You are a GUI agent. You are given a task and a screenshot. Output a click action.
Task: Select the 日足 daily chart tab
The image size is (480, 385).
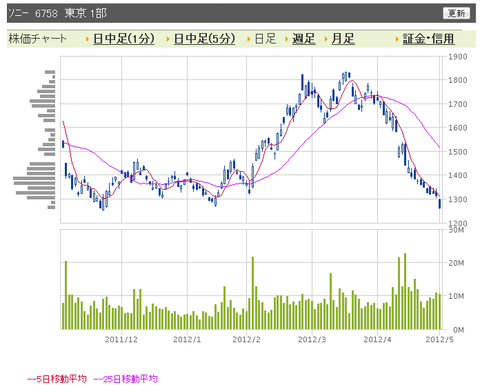pyautogui.click(x=265, y=39)
